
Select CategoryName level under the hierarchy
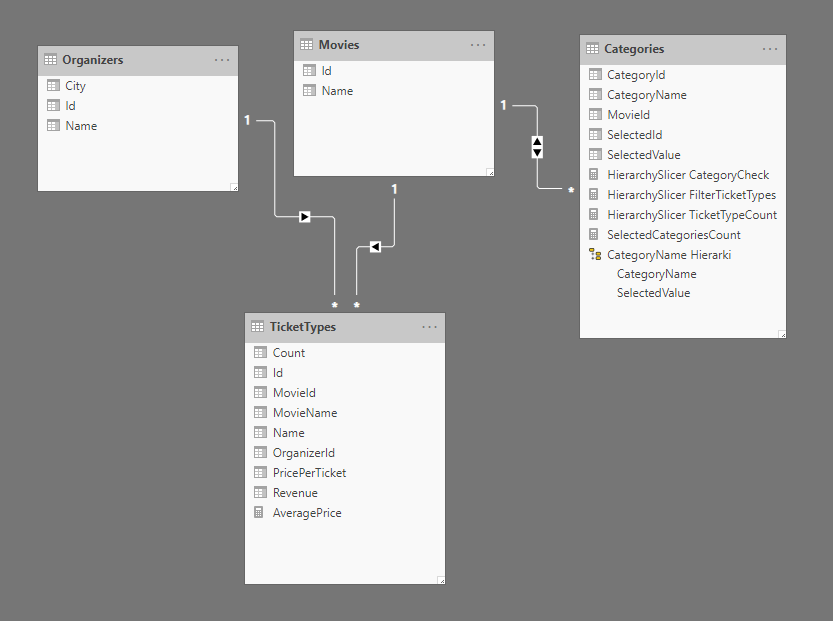click(657, 274)
